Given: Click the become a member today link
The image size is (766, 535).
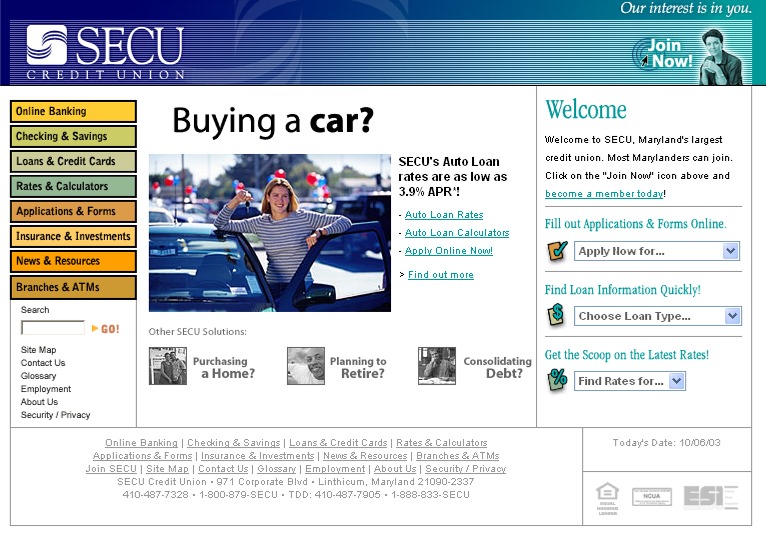Looking at the screenshot, I should pyautogui.click(x=604, y=194).
